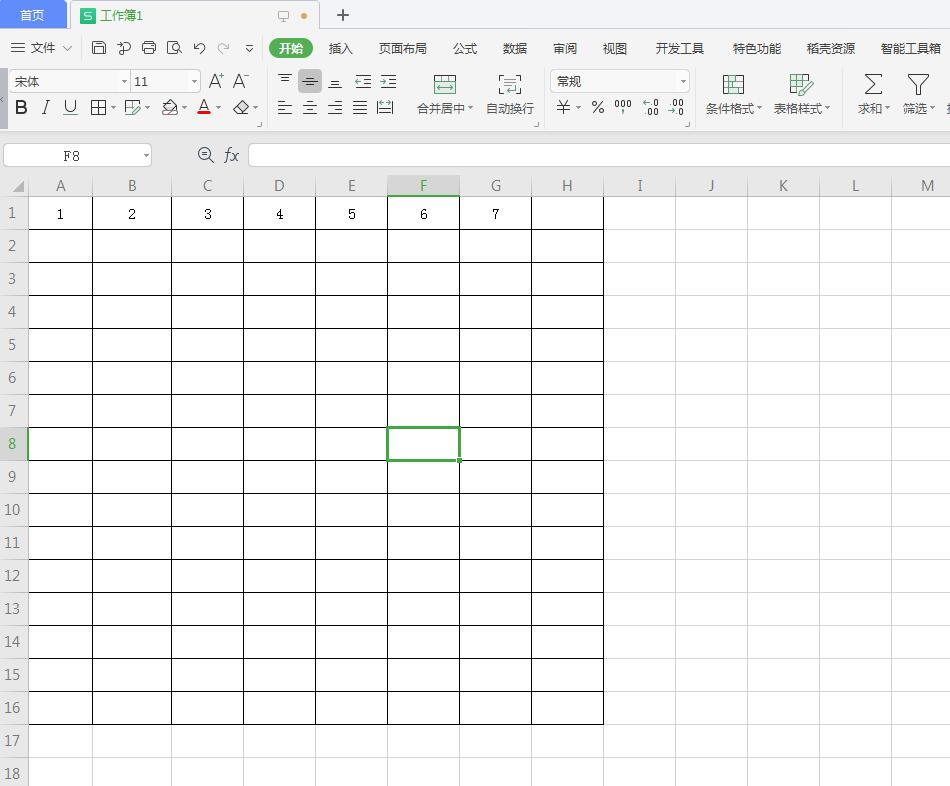
Task: Click the 合并居中 button
Action: pos(444,94)
